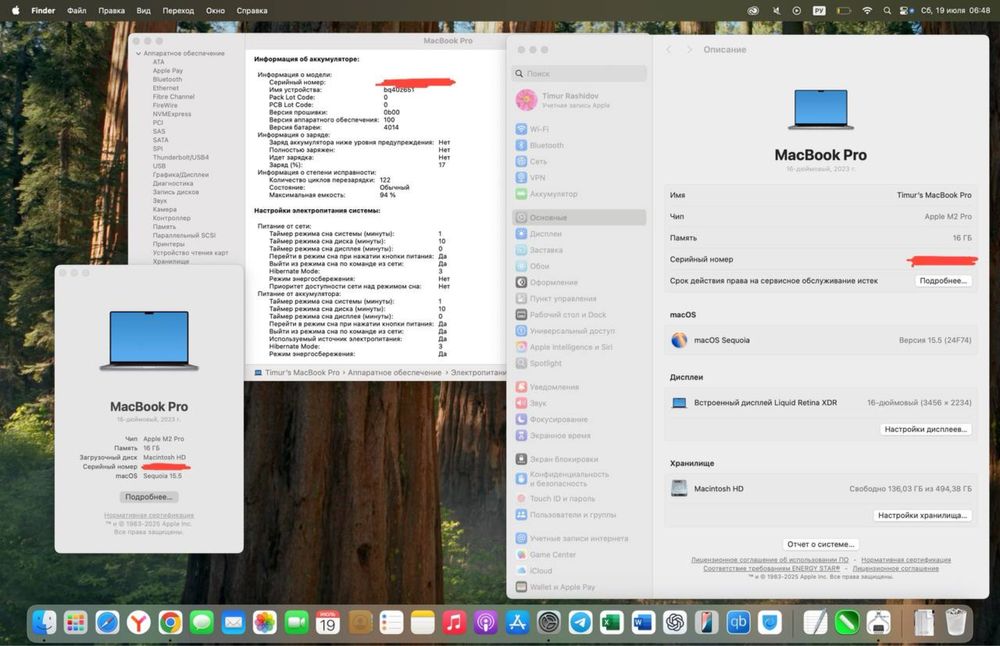This screenshot has height=646, width=1000.
Task: Open the Переход menu
Action: pyautogui.click(x=178, y=10)
